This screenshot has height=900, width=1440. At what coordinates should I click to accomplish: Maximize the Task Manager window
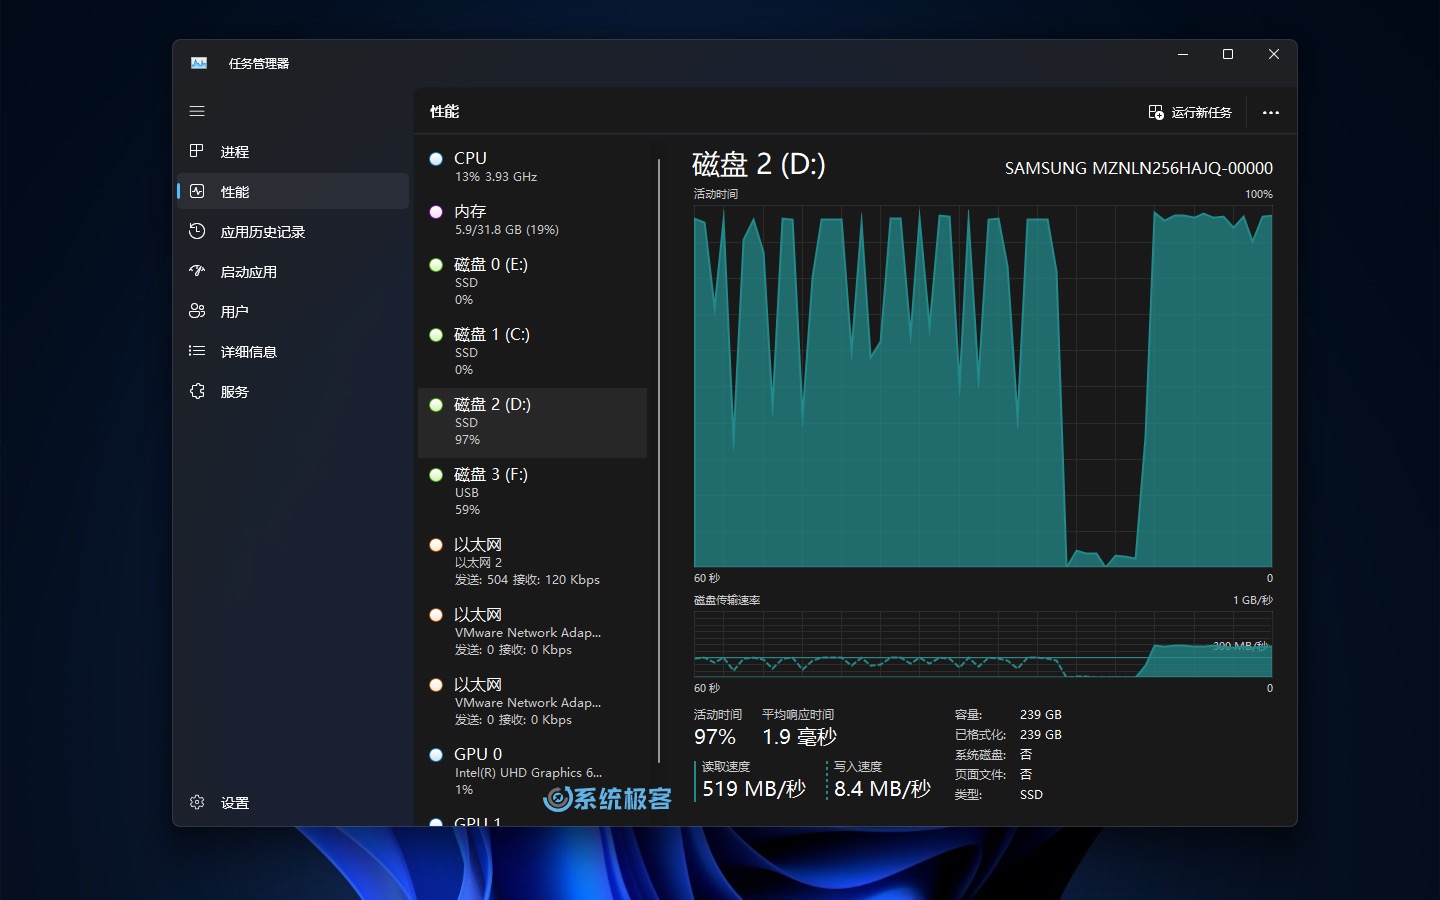click(x=1228, y=55)
